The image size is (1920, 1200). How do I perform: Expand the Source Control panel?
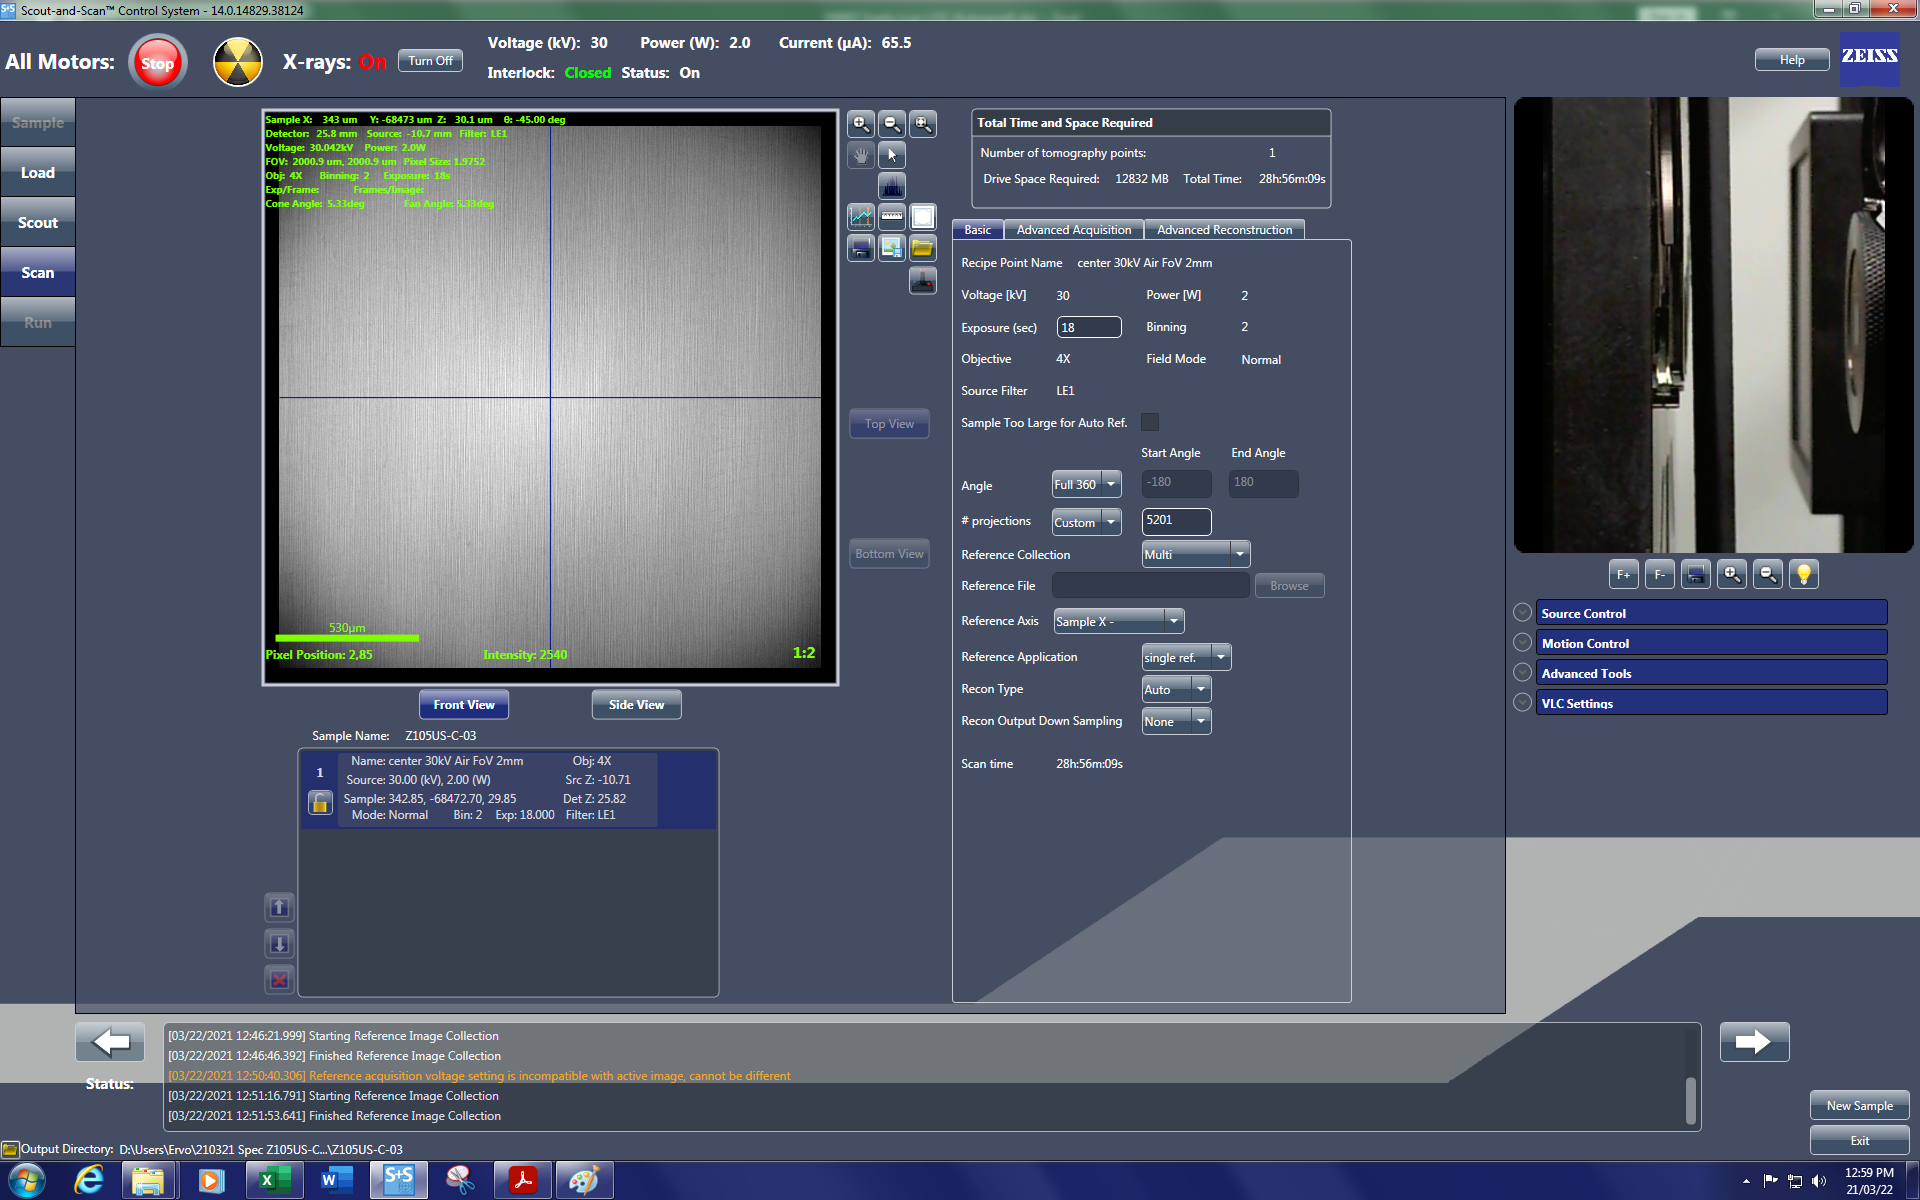pyautogui.click(x=1522, y=613)
